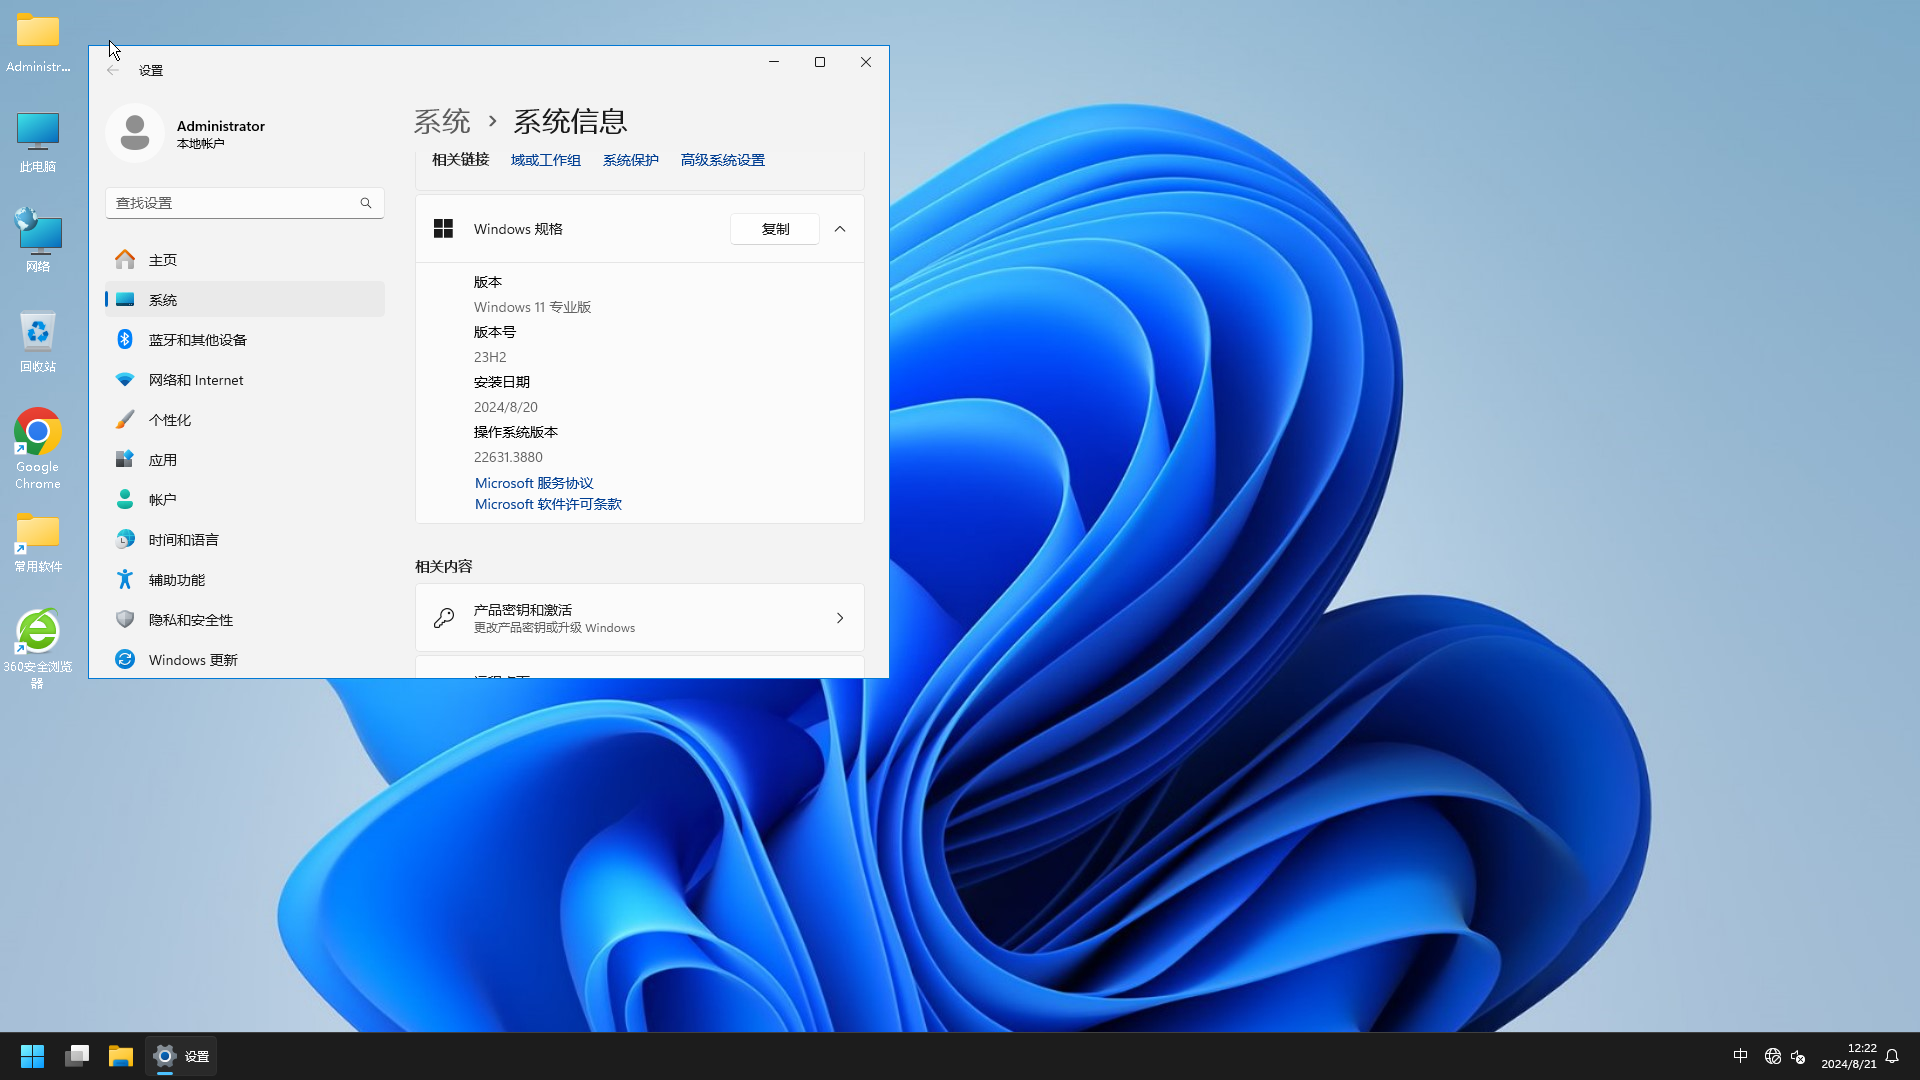Image resolution: width=1920 pixels, height=1080 pixels.
Task: Click the 系统 breadcrumb in header
Action: (x=442, y=121)
